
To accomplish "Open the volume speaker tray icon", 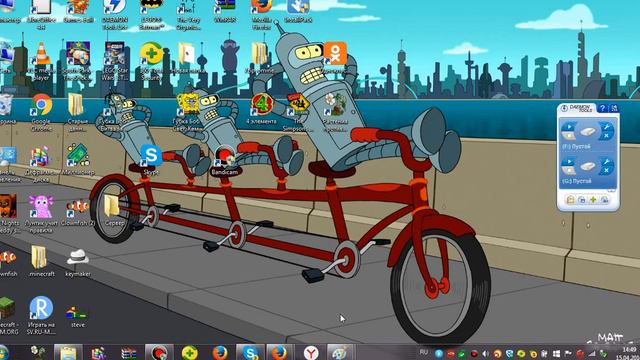I will click(x=485, y=353).
